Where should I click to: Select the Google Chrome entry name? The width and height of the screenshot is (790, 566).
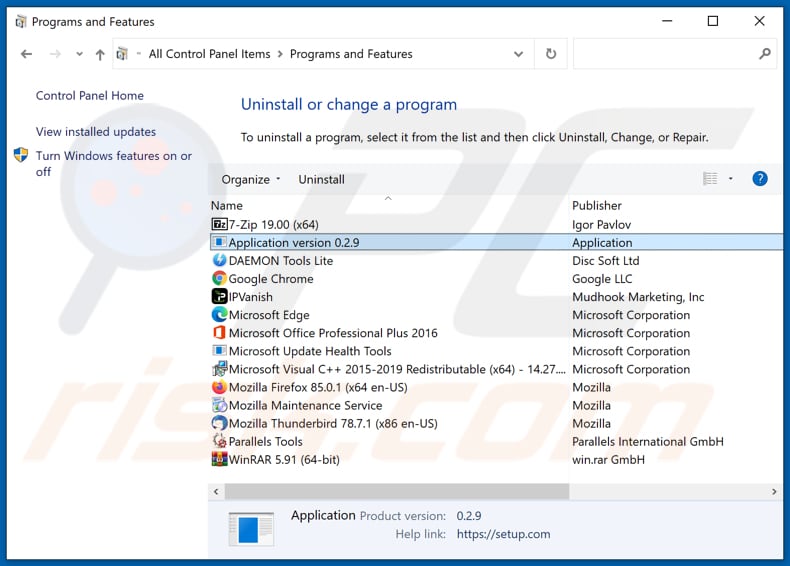pos(271,279)
